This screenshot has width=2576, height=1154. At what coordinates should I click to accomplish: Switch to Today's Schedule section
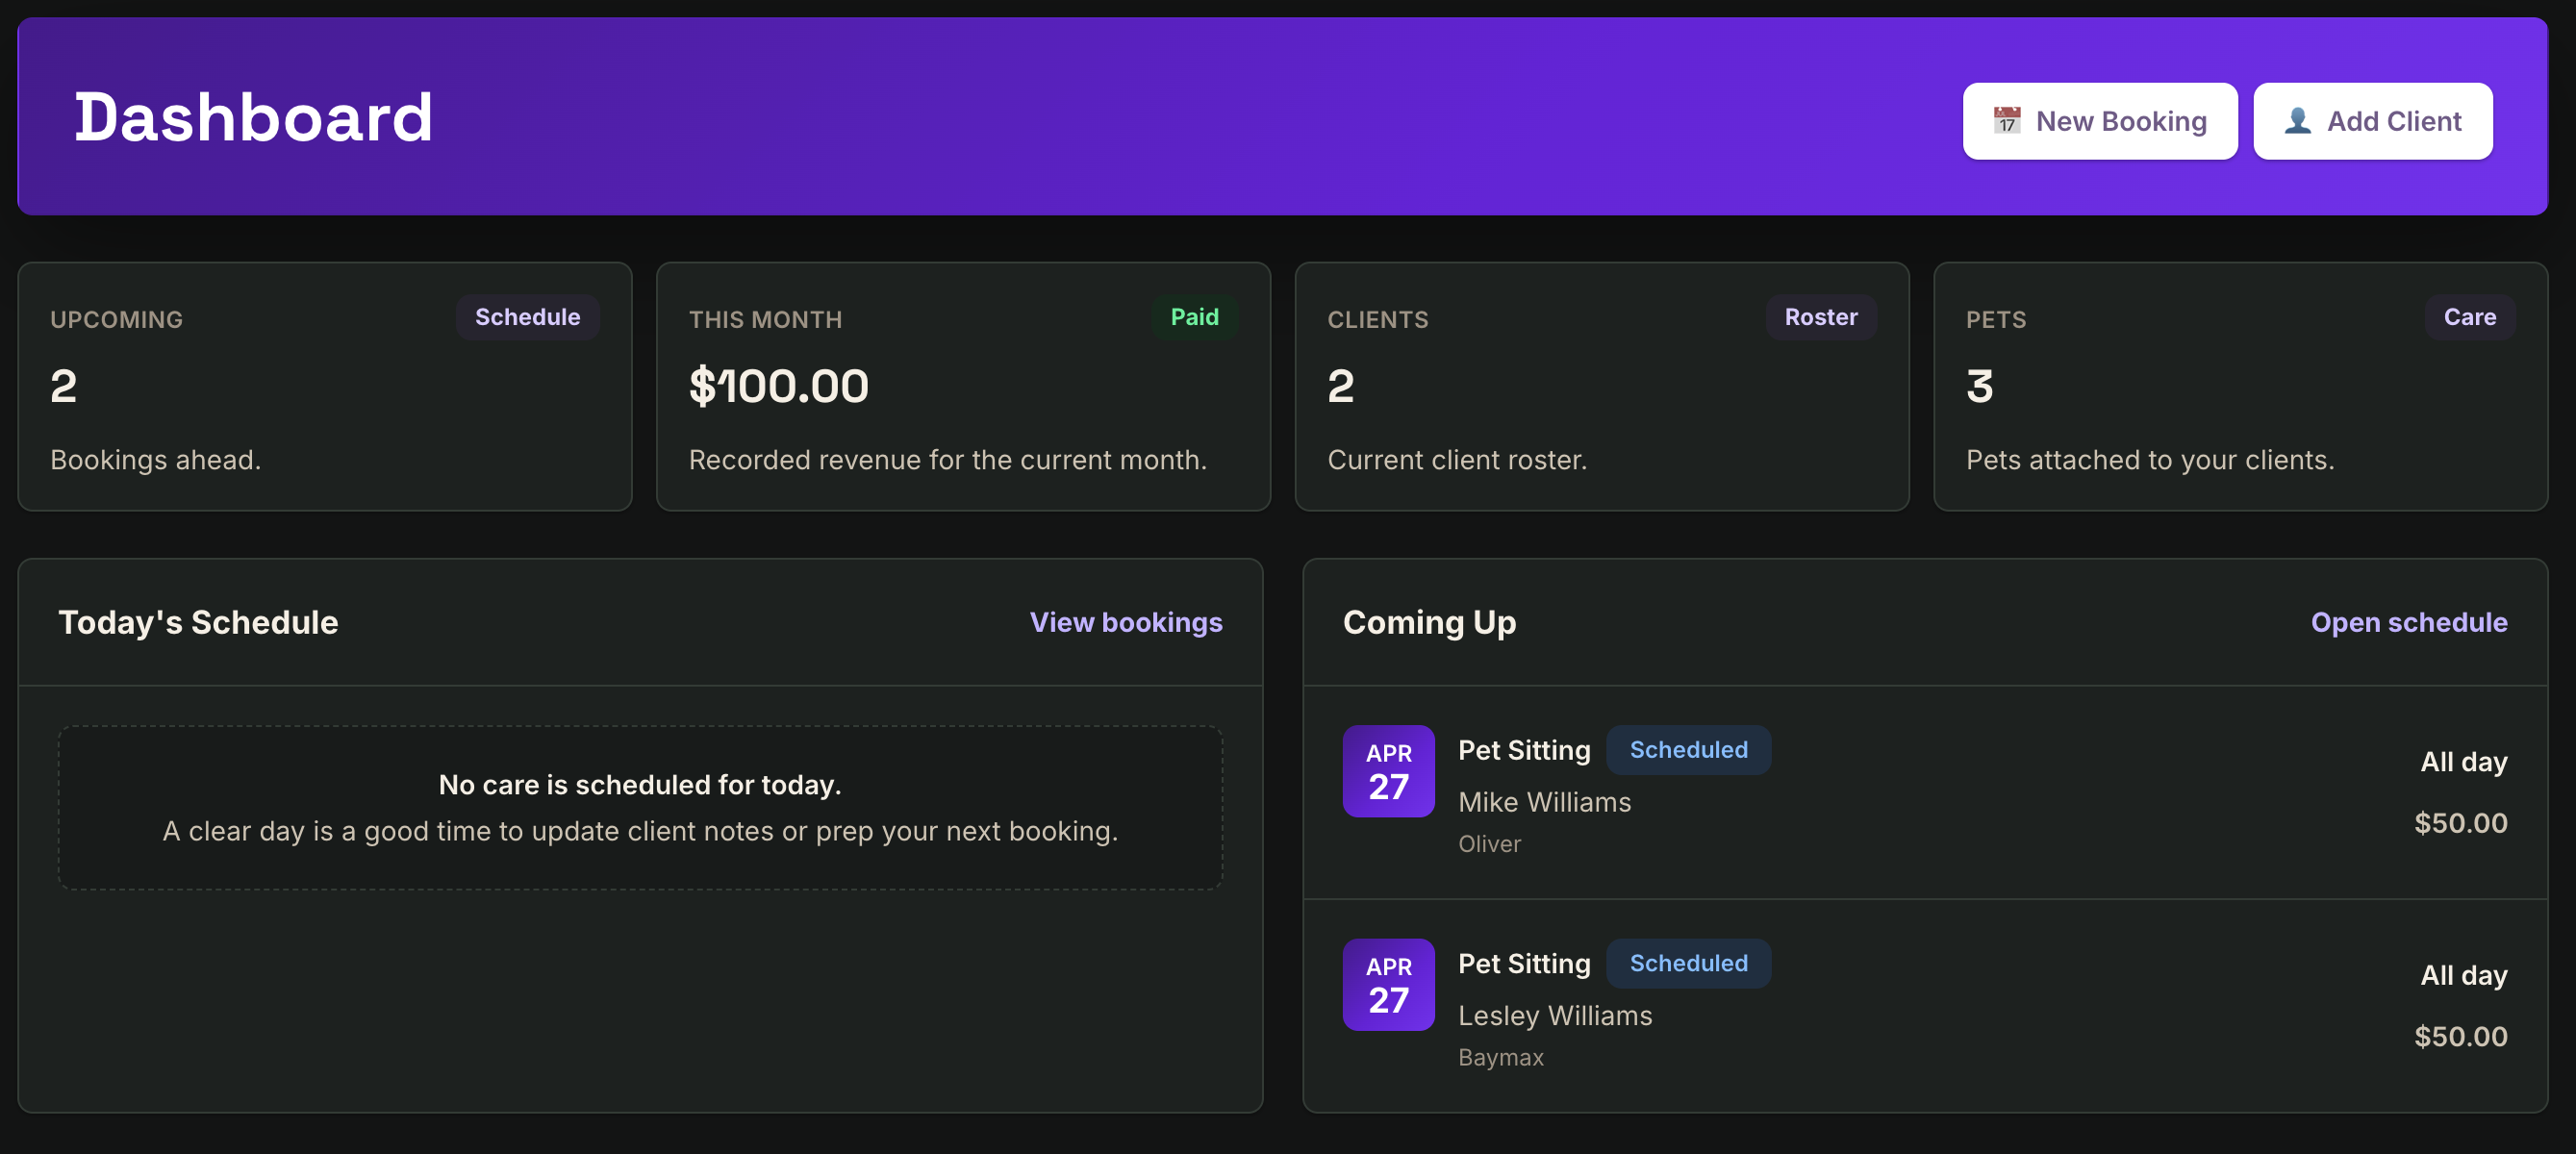tap(198, 622)
